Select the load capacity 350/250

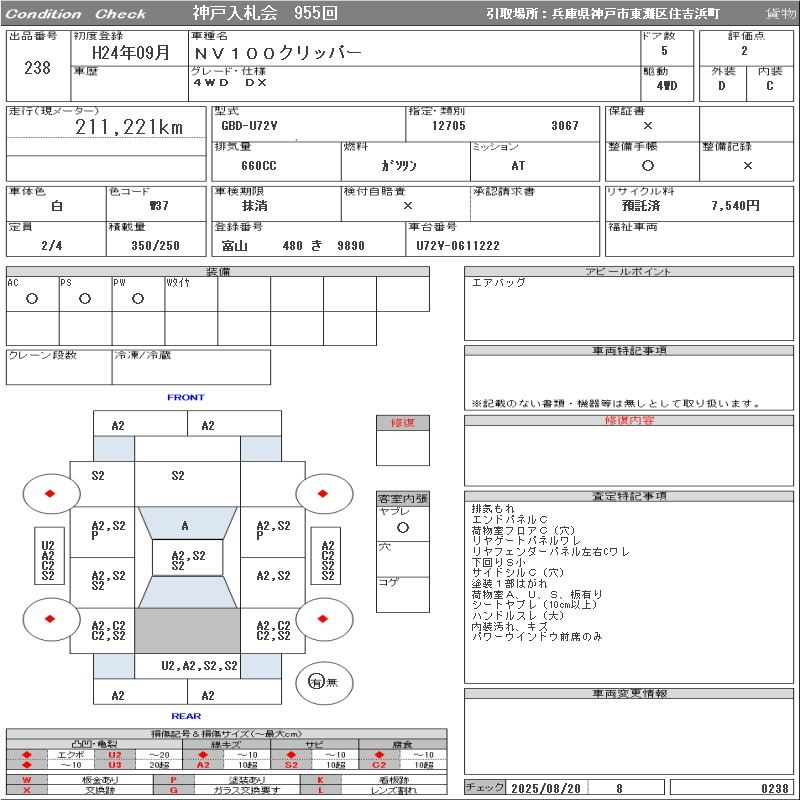click(156, 245)
